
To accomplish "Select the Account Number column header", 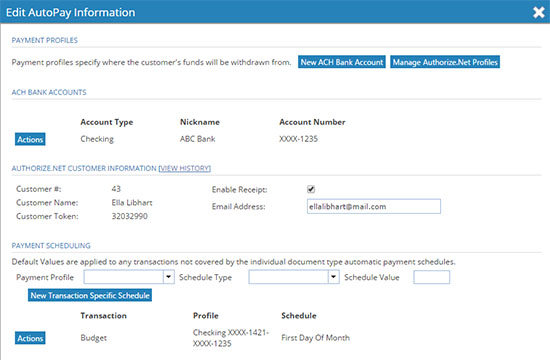I will click(312, 122).
